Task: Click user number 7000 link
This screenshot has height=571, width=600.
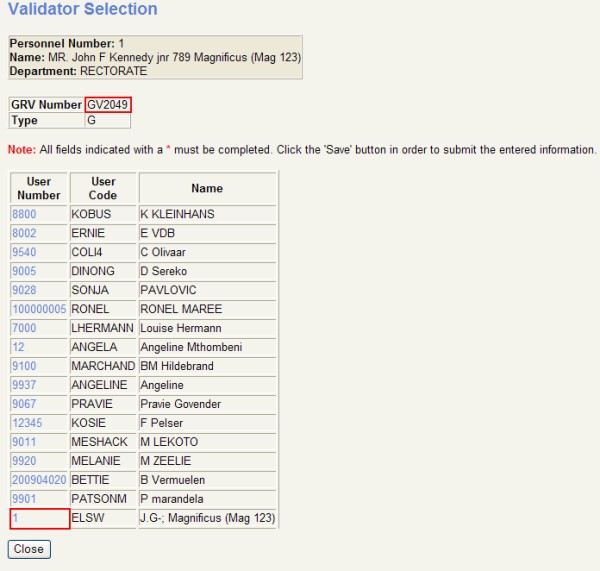Action: click(24, 328)
